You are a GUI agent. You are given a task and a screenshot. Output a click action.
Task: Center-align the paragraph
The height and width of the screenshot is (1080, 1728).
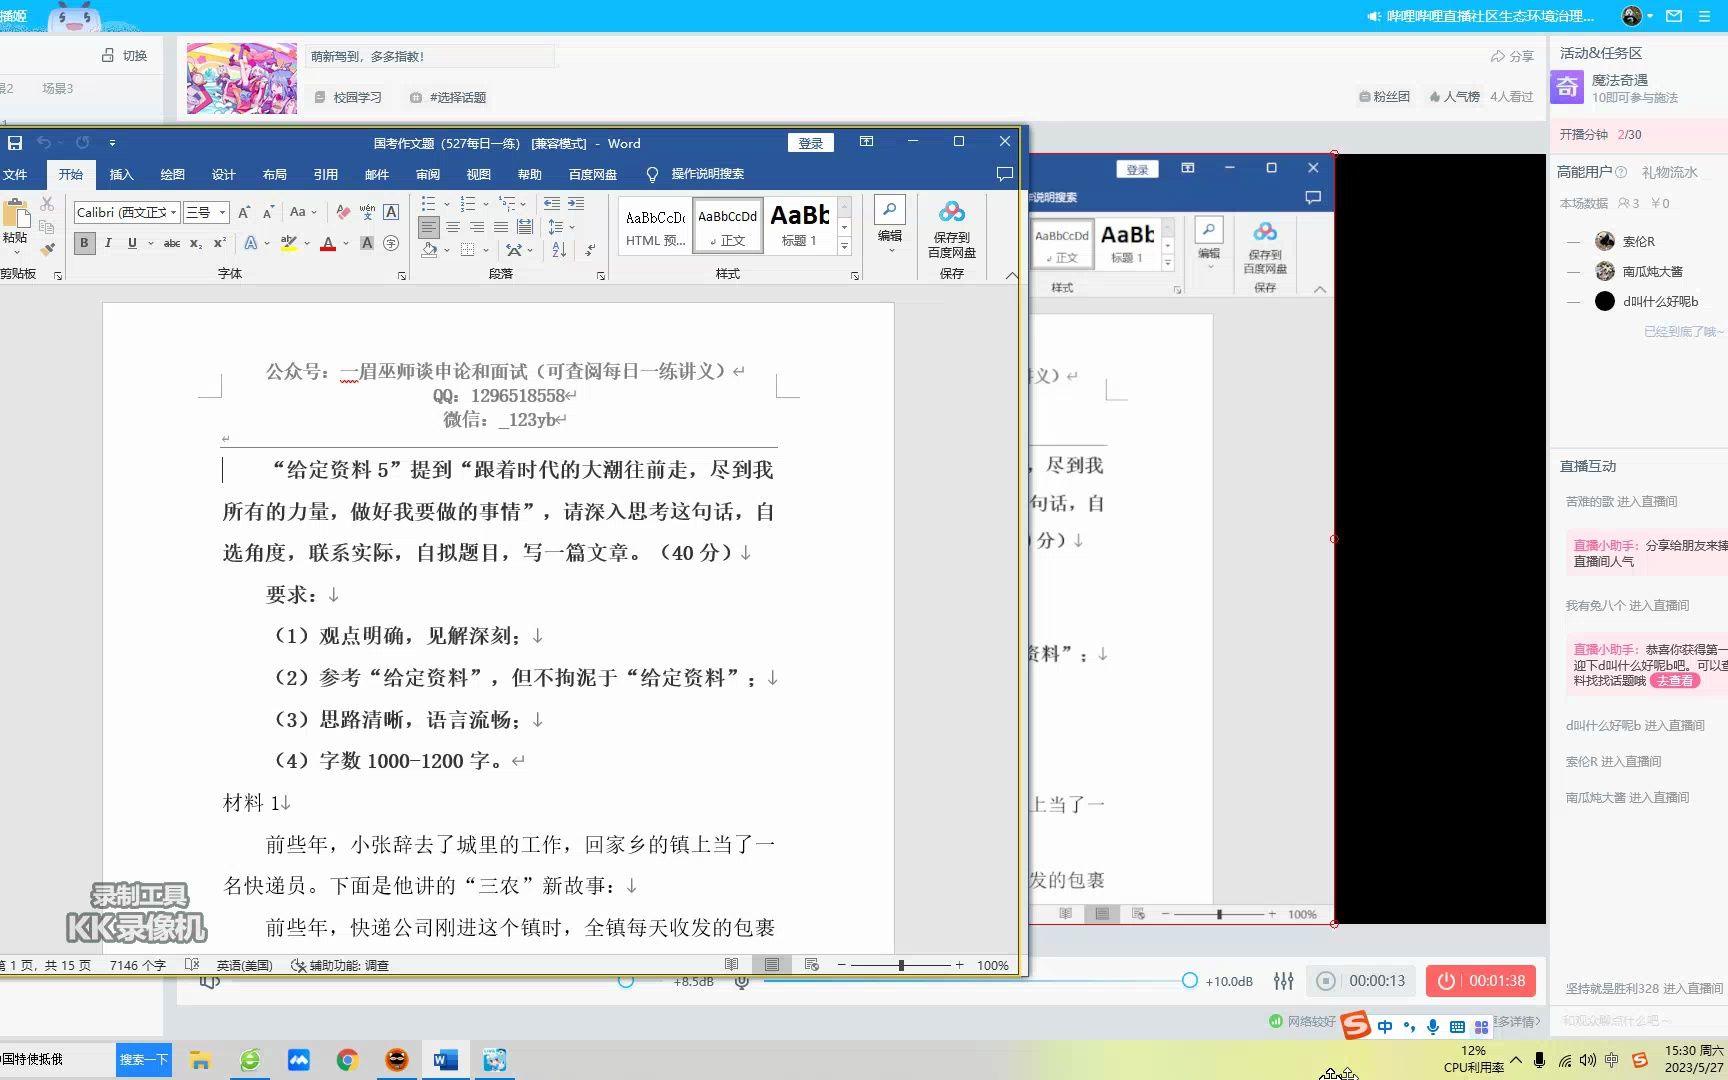(x=453, y=227)
